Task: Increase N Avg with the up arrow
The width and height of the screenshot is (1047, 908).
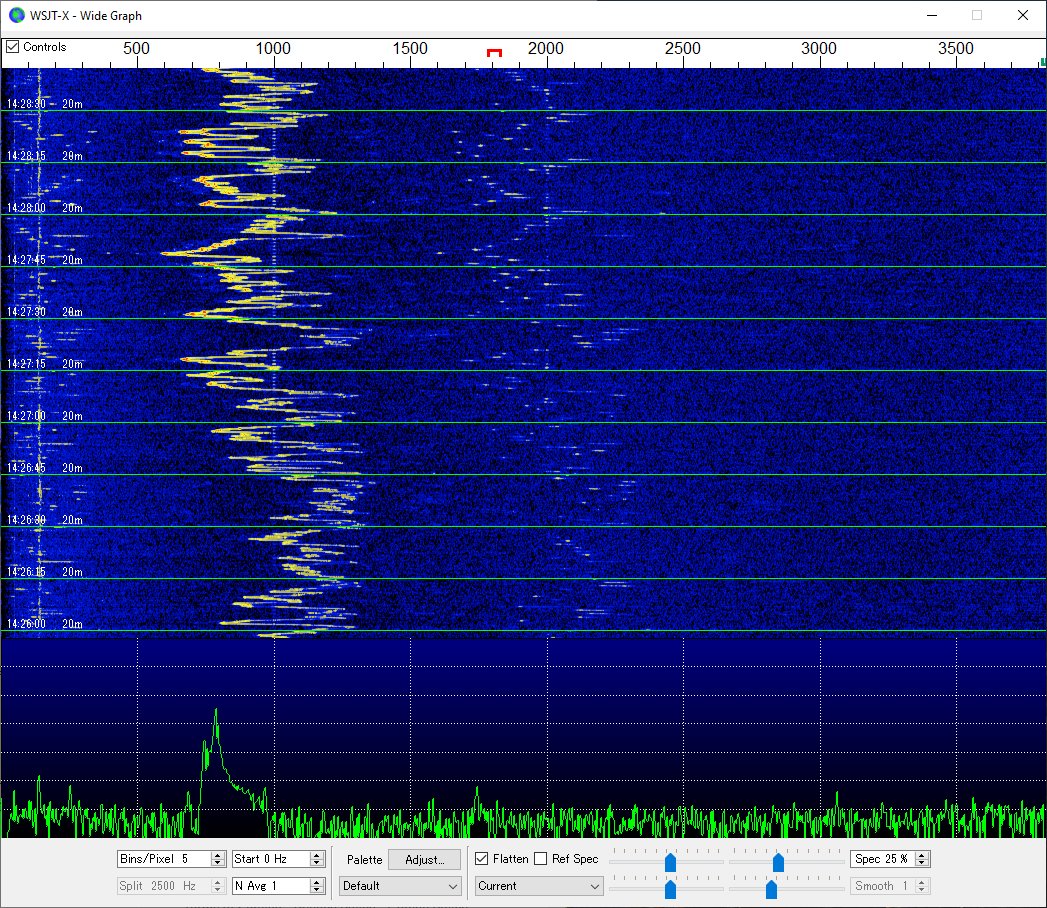Action: tap(317, 882)
